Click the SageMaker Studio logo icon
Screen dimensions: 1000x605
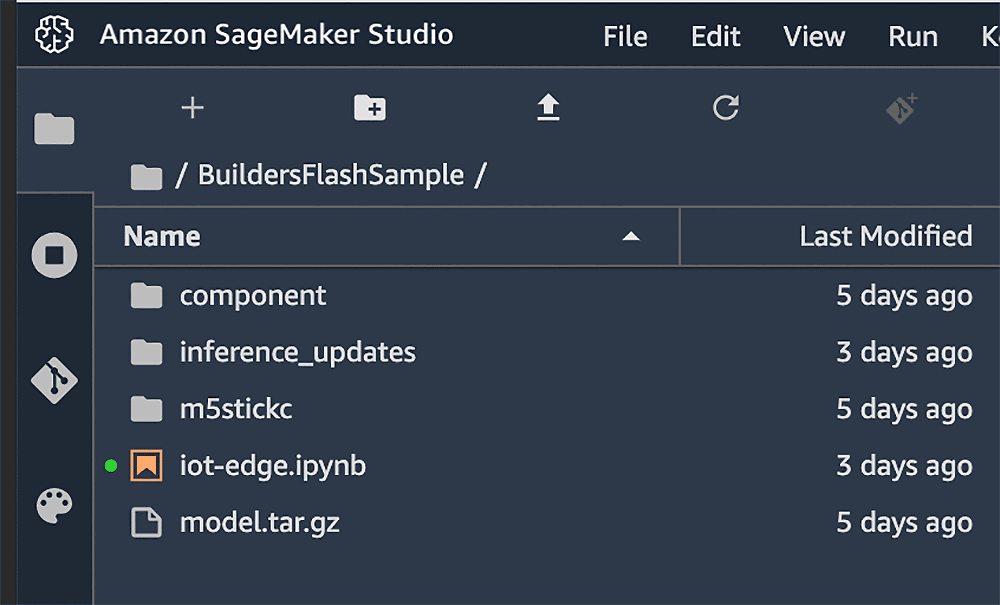pos(54,35)
